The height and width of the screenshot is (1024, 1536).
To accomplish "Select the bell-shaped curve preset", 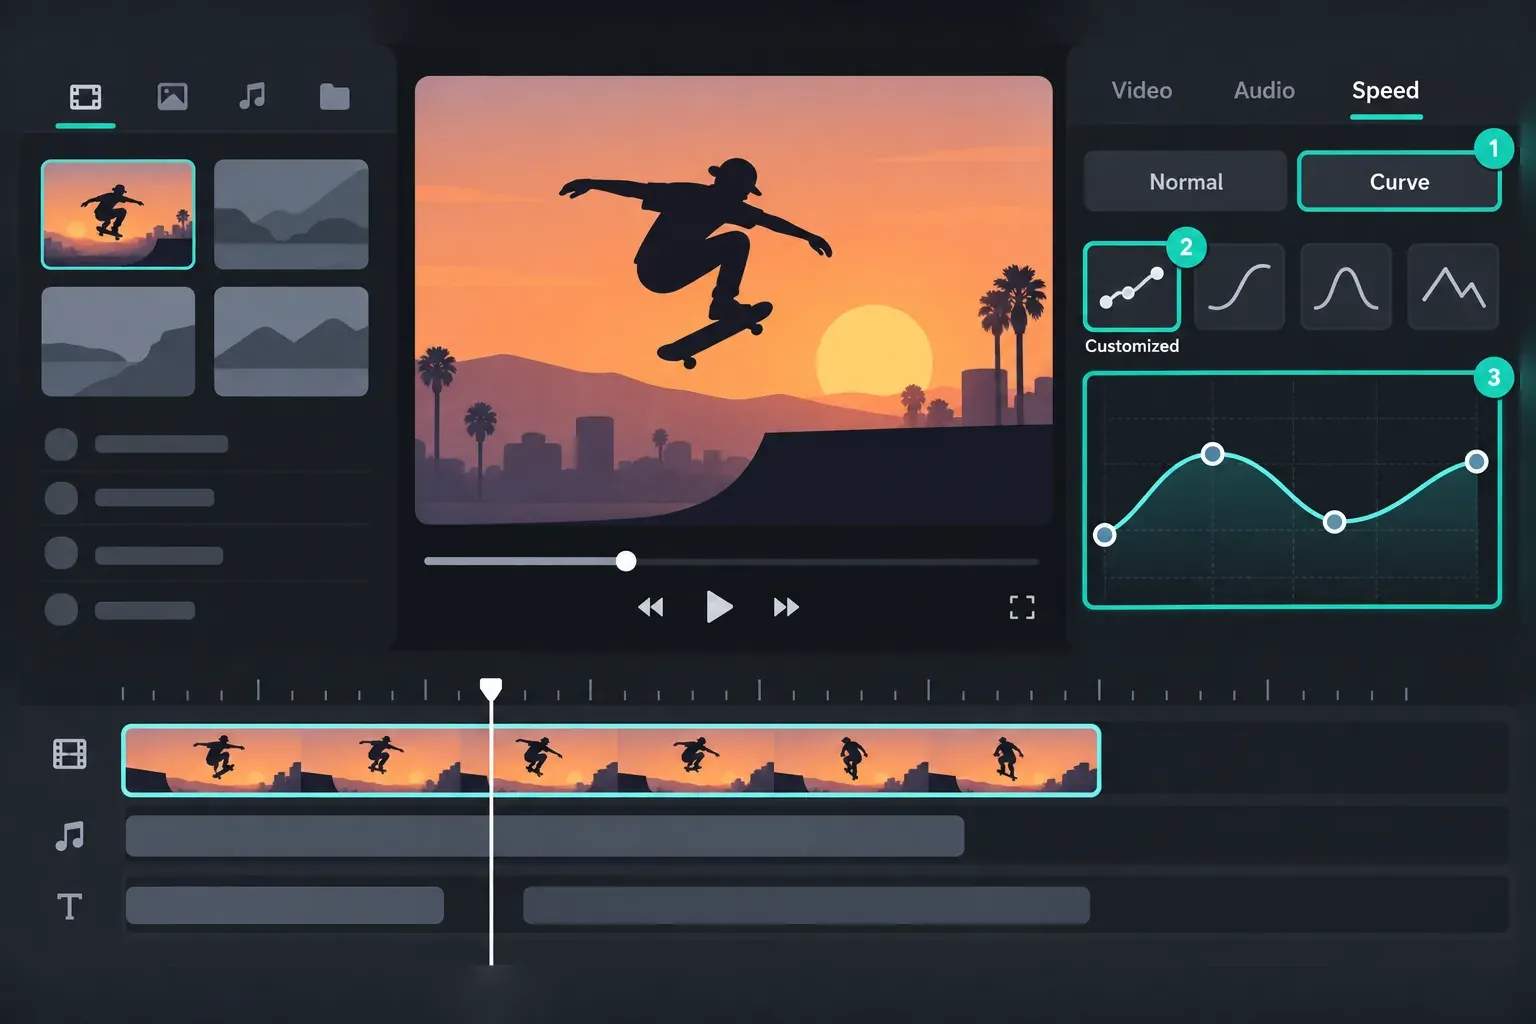I will (1346, 287).
